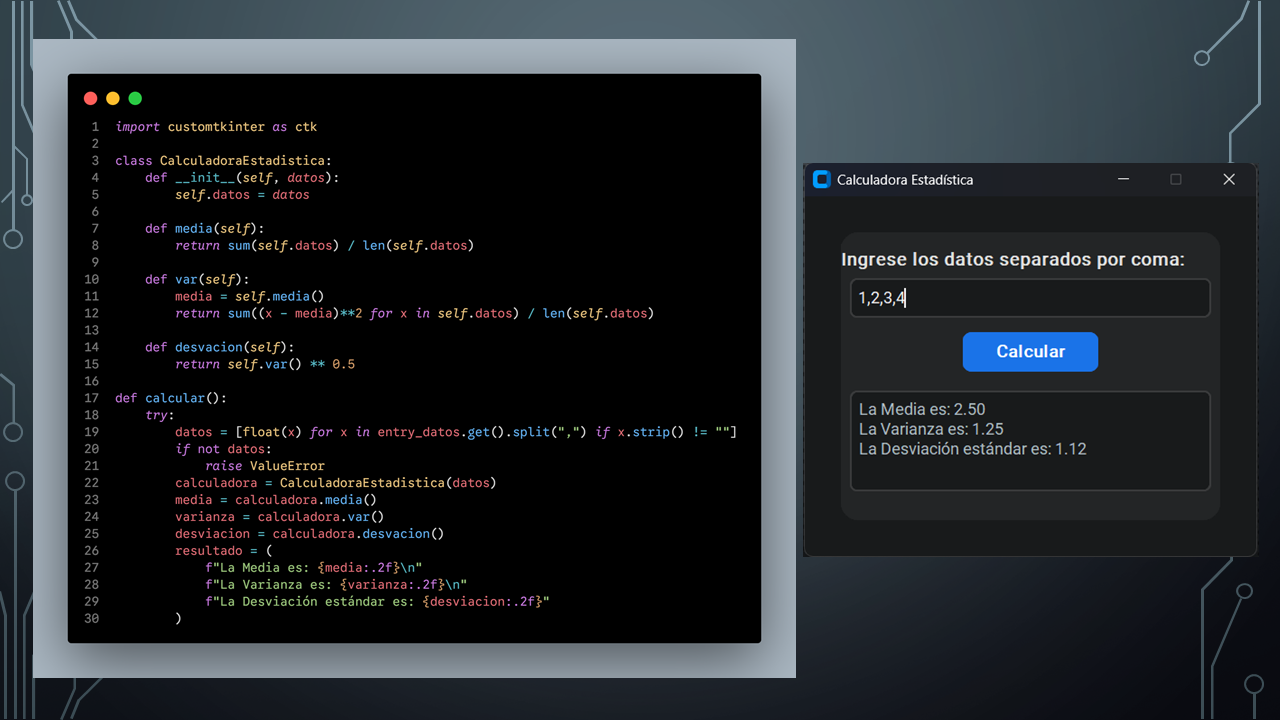Click the Calculadora Estadística app icon

[821, 180]
